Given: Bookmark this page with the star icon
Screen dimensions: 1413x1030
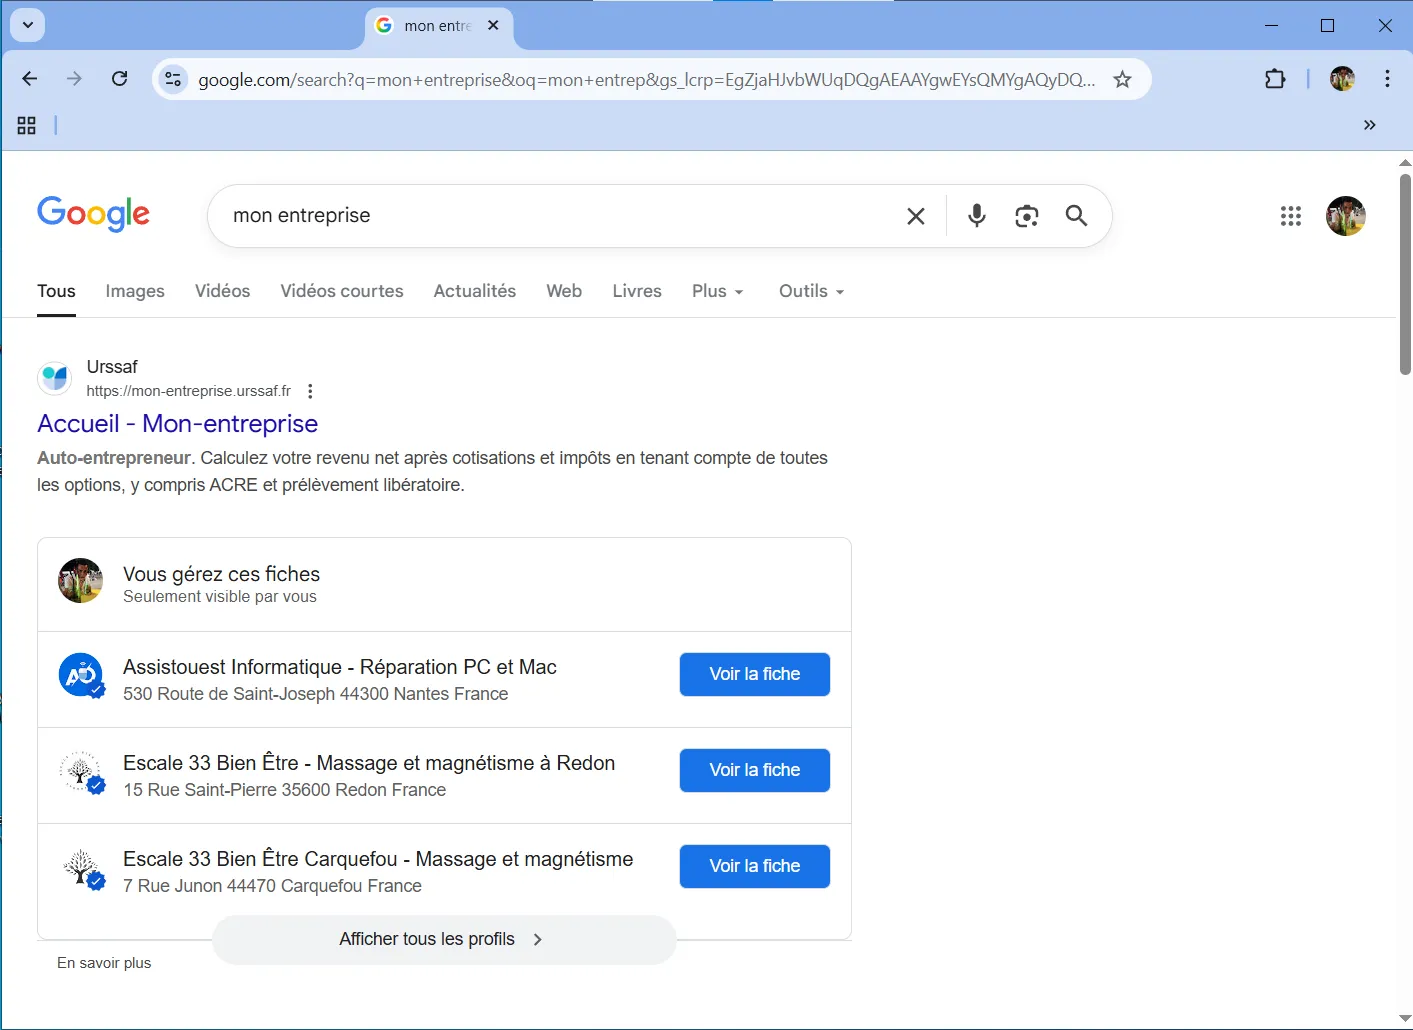Looking at the screenshot, I should pyautogui.click(x=1122, y=80).
